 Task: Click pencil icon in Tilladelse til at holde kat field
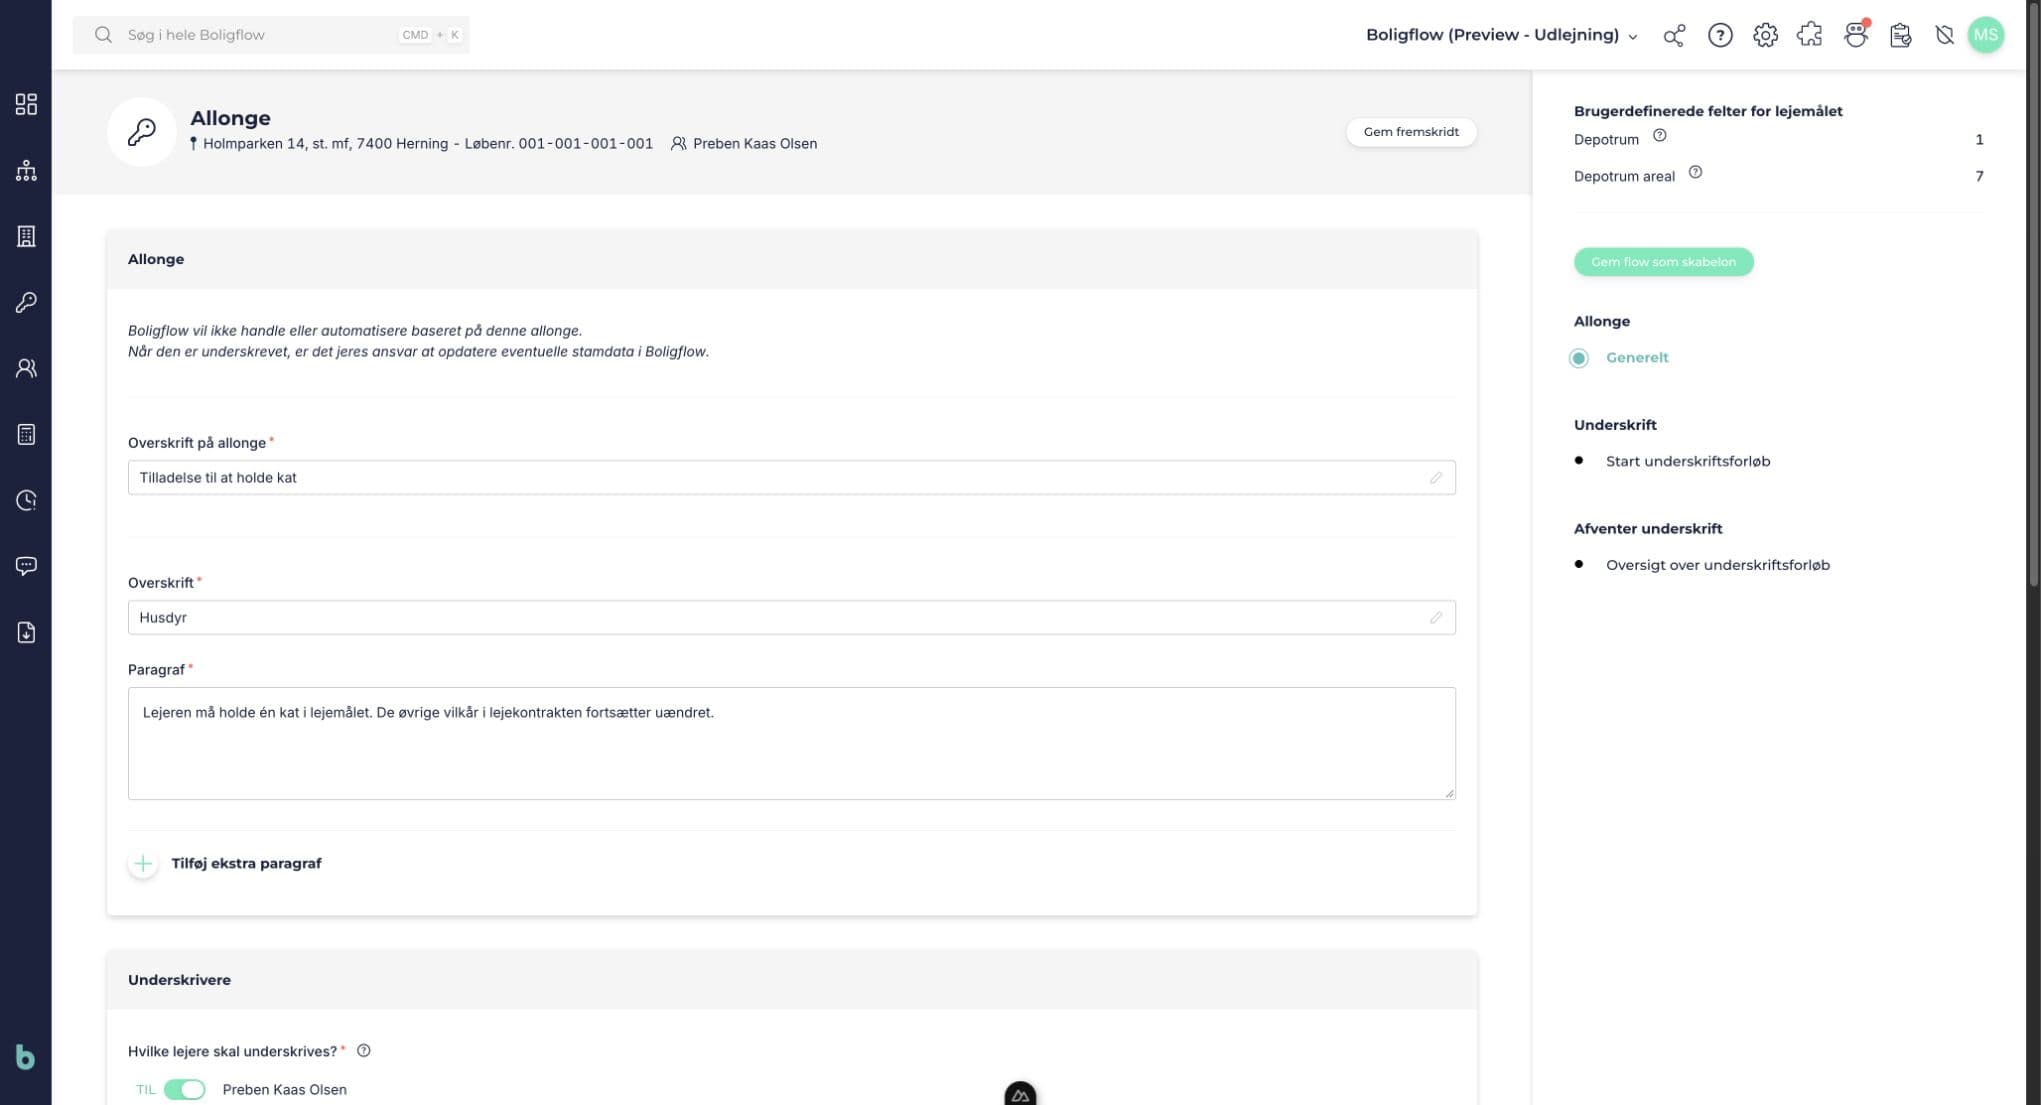(x=1436, y=477)
